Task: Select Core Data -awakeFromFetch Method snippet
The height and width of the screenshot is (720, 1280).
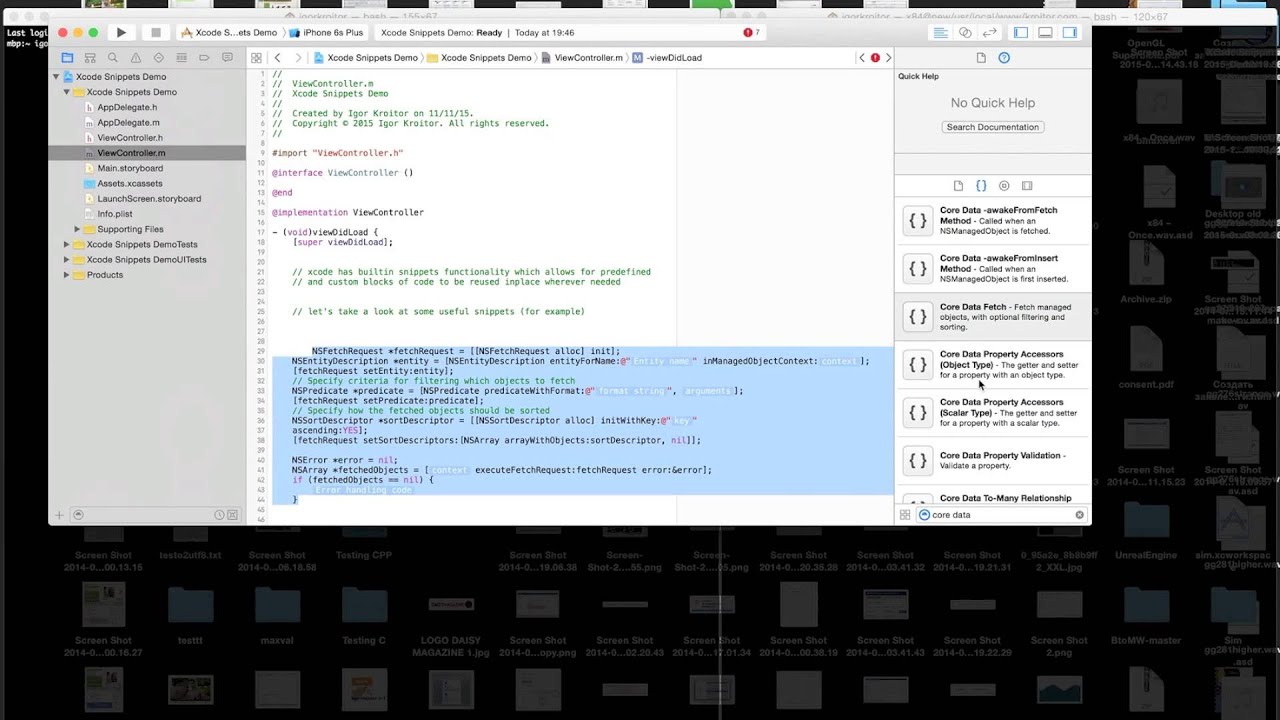Action: (993, 221)
